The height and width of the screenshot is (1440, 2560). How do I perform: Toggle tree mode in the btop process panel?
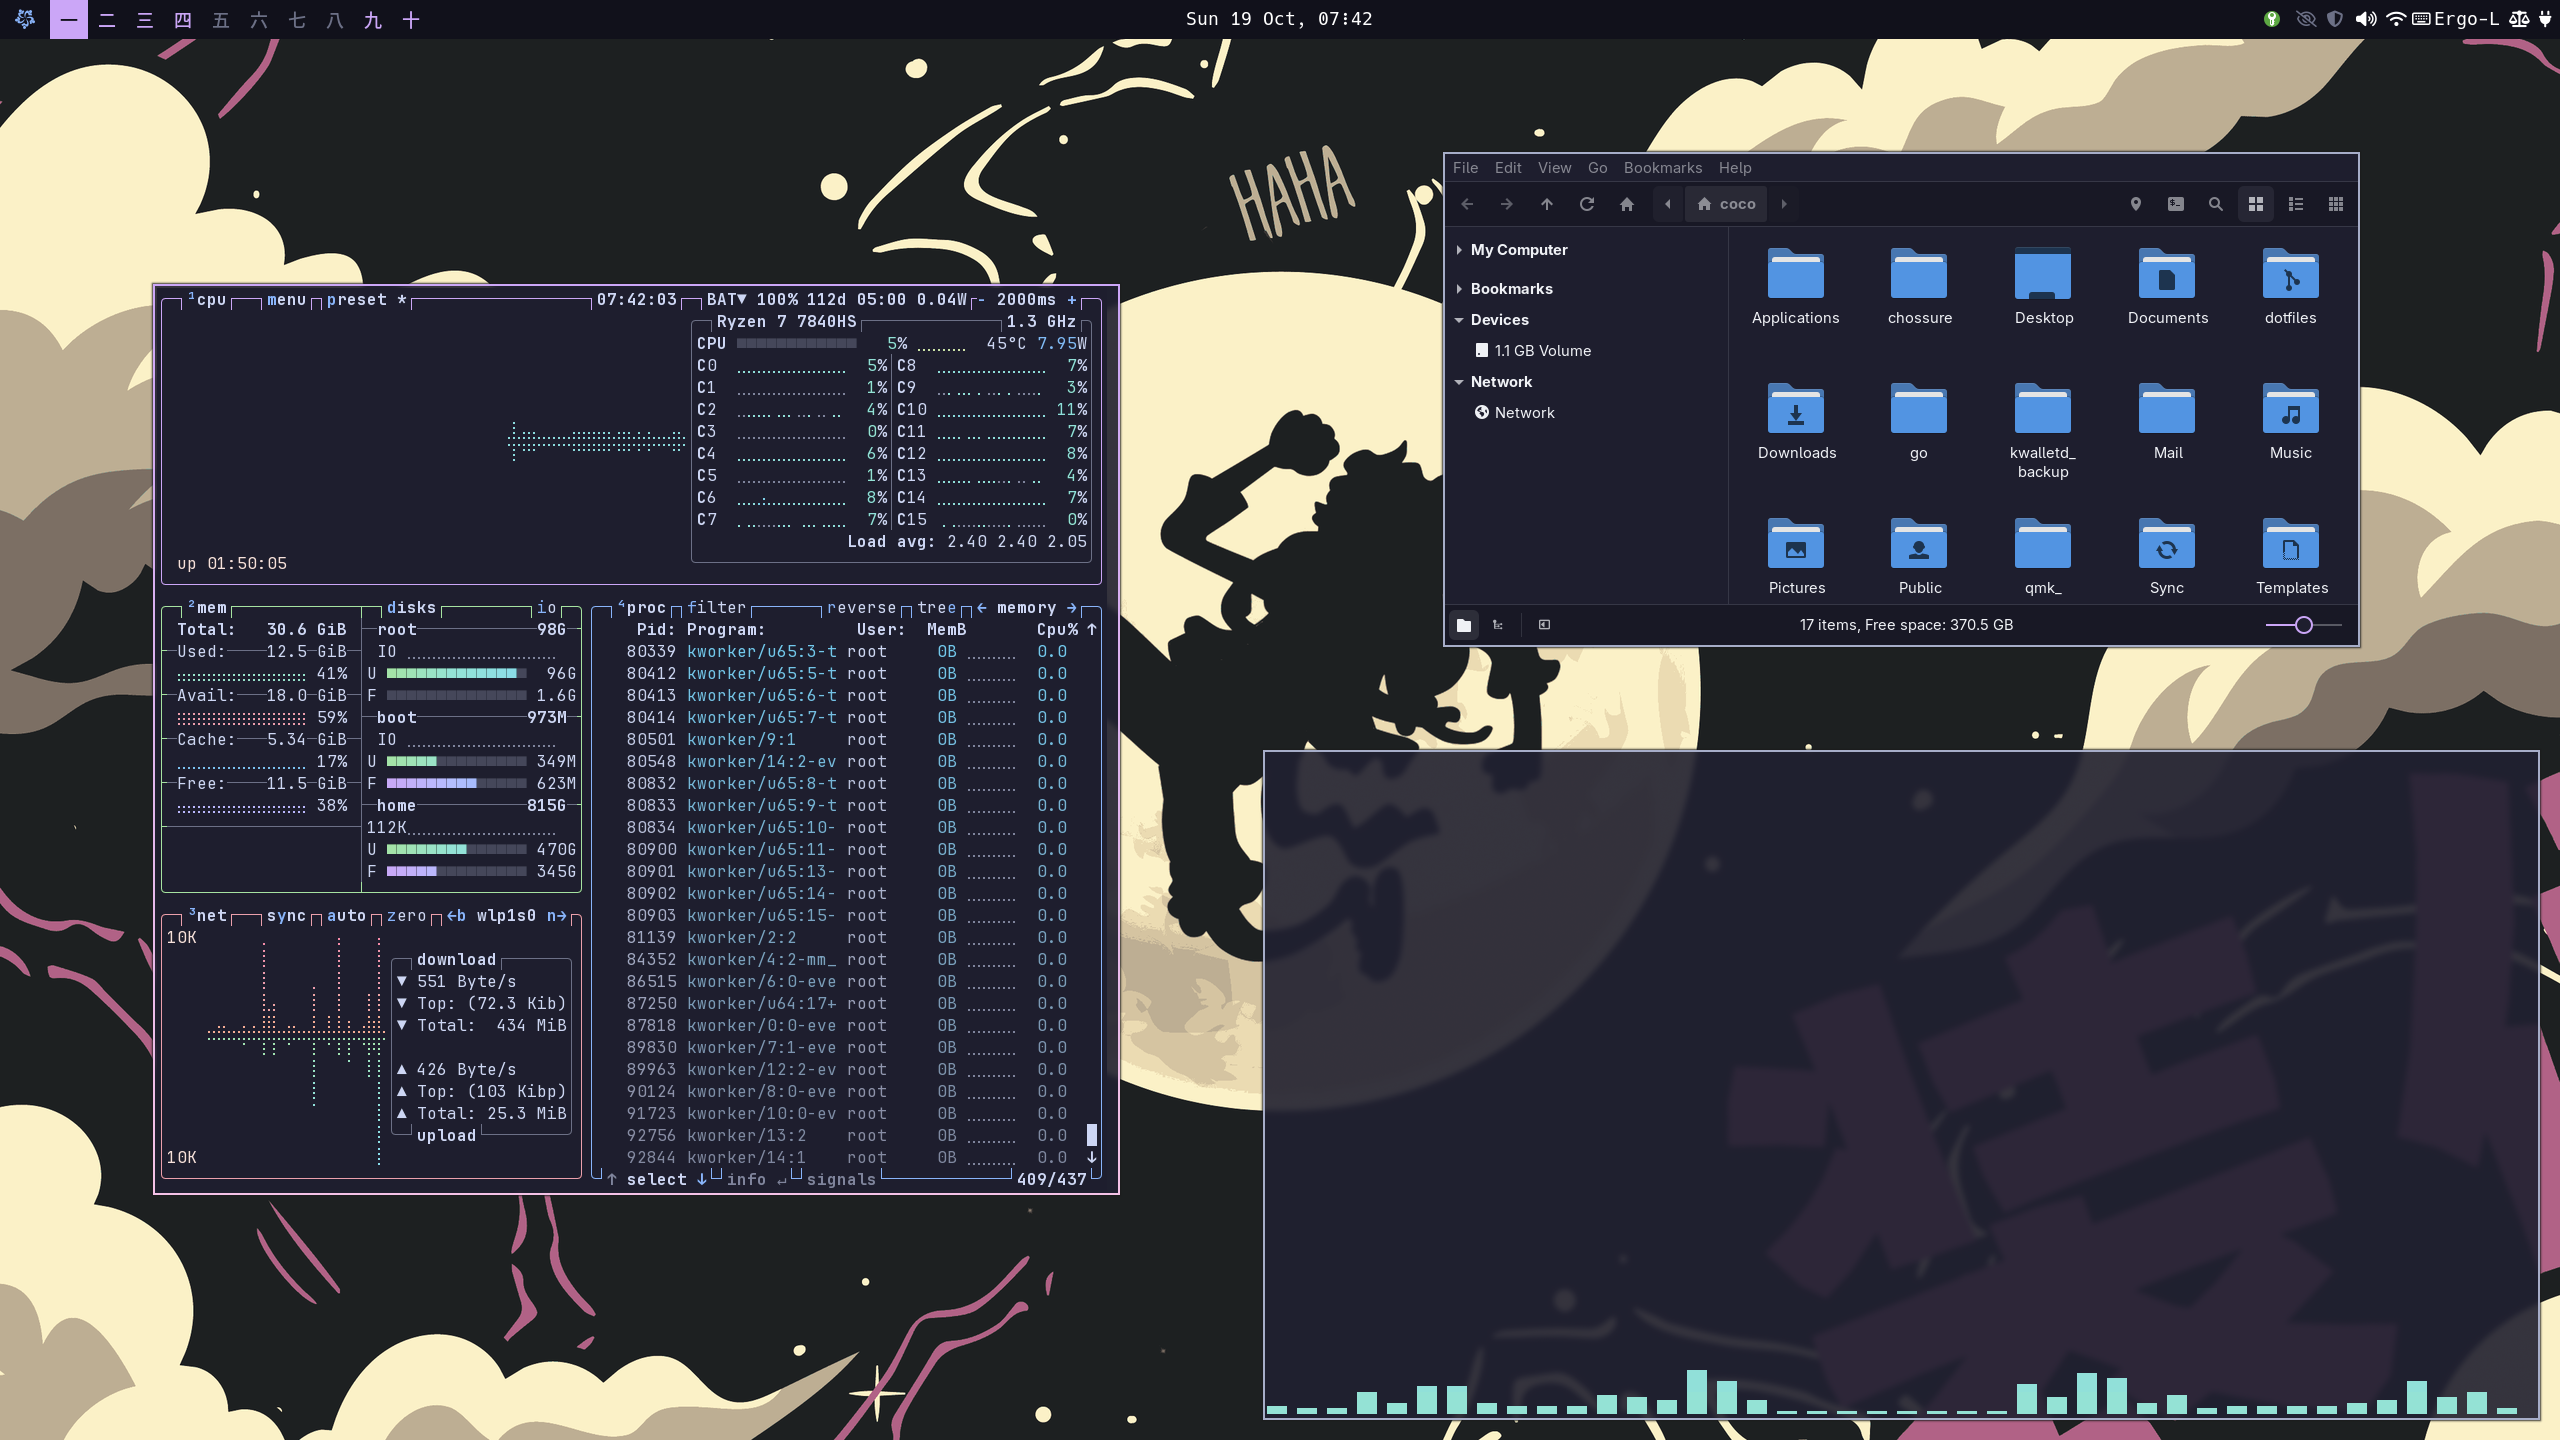tap(935, 607)
